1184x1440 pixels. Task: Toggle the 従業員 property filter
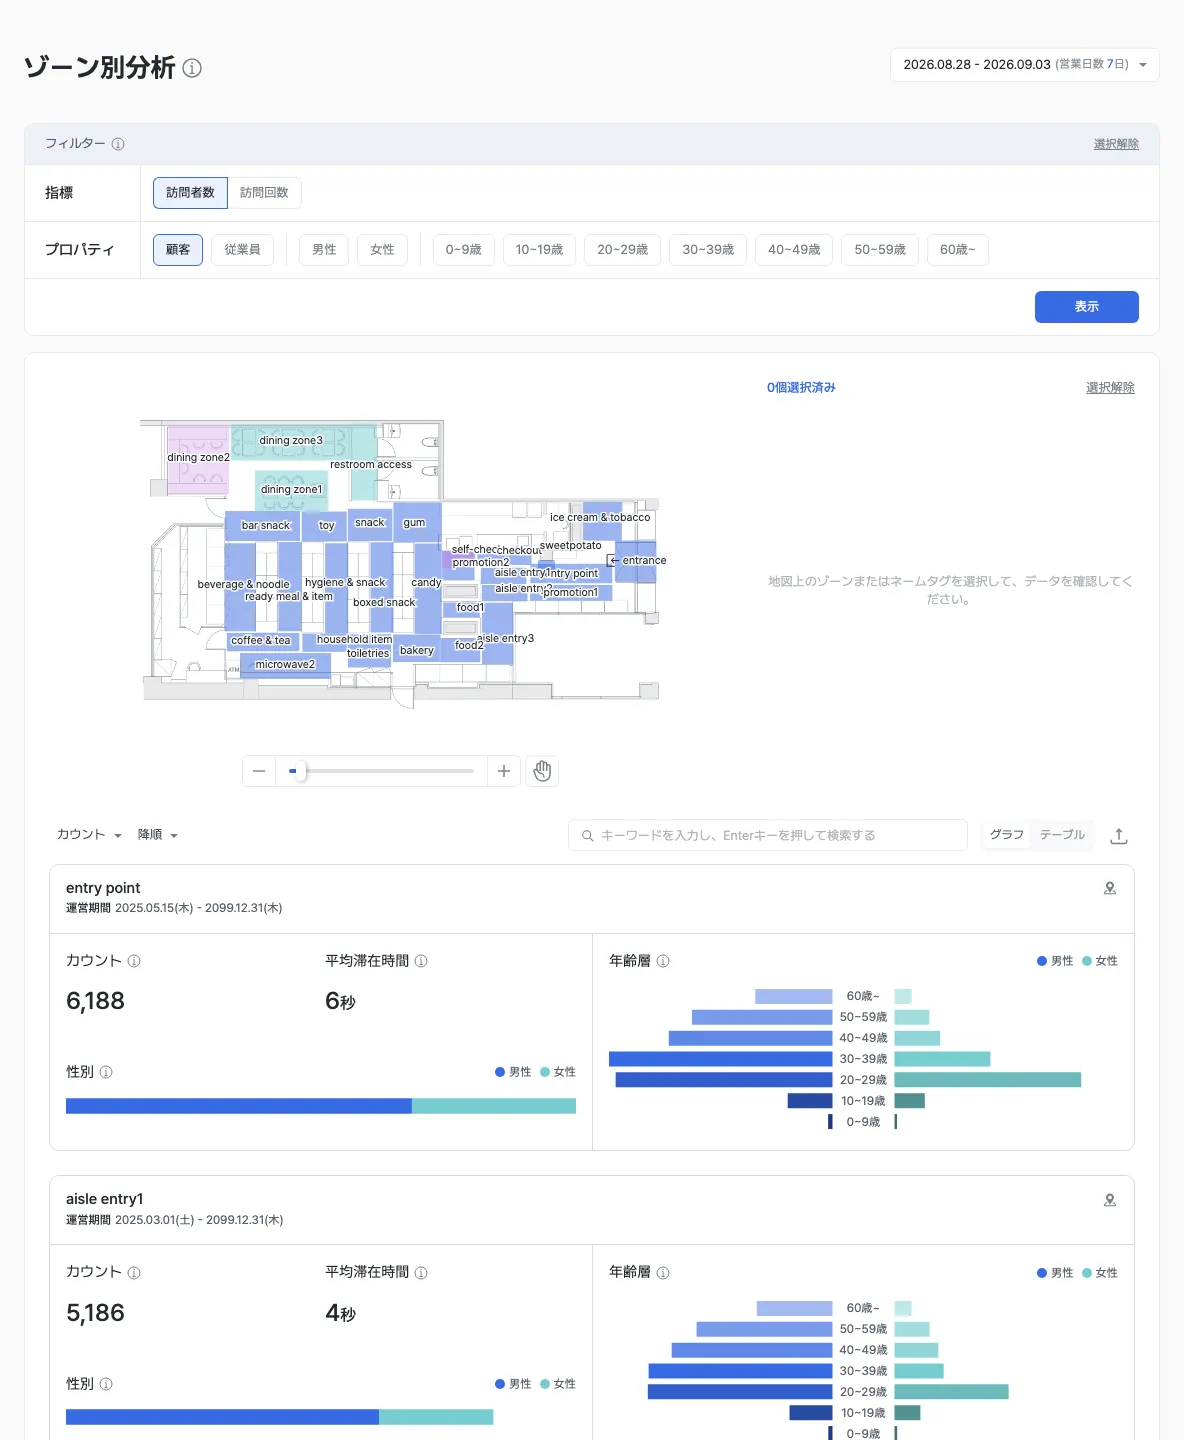[x=242, y=250]
